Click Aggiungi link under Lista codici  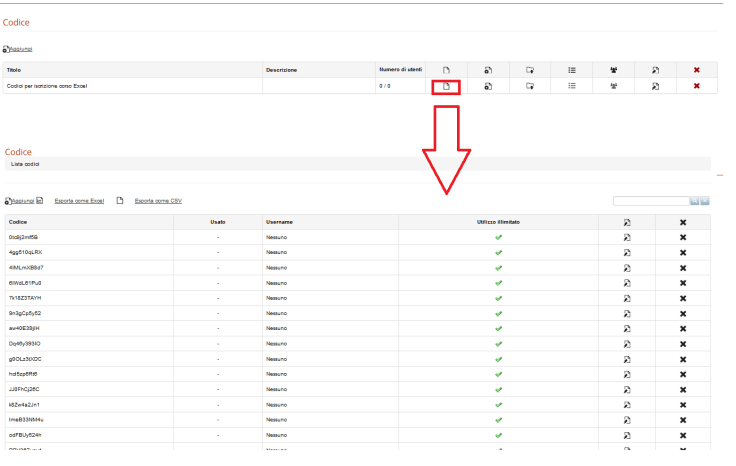pyautogui.click(x=21, y=201)
